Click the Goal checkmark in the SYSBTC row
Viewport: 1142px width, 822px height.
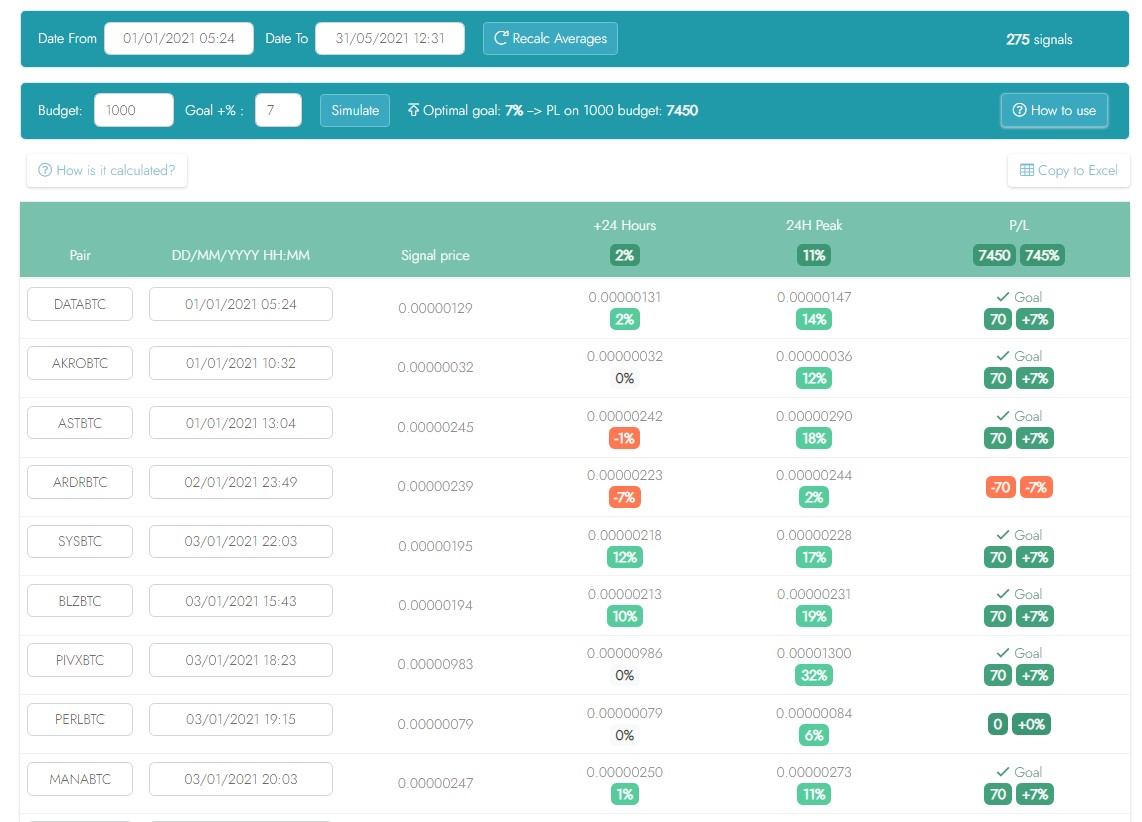click(1003, 535)
